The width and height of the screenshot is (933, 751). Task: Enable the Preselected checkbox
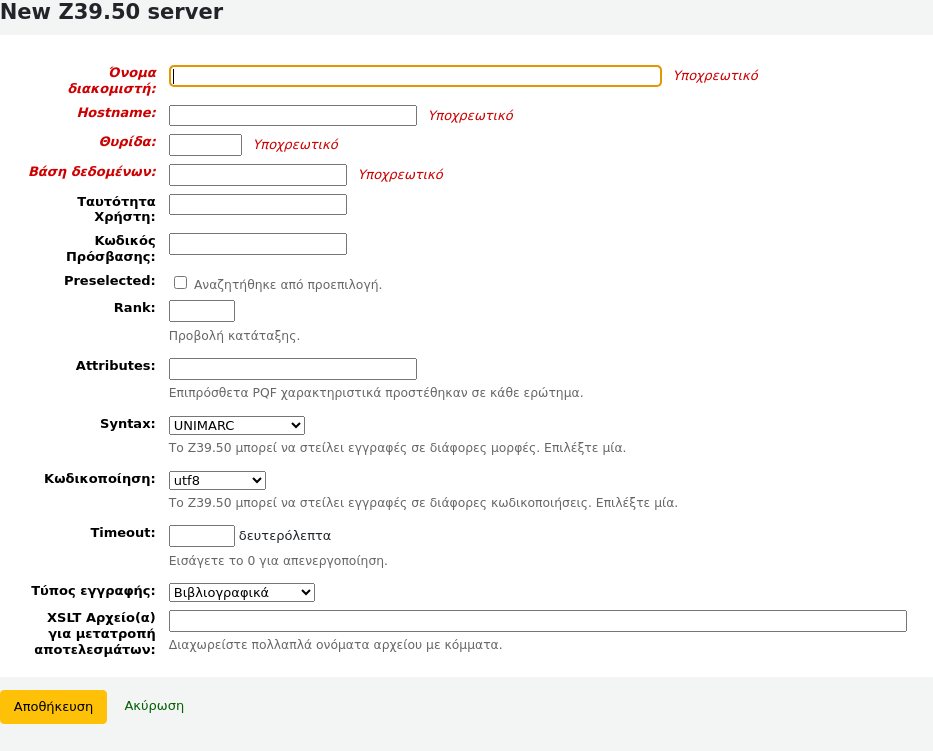(180, 283)
